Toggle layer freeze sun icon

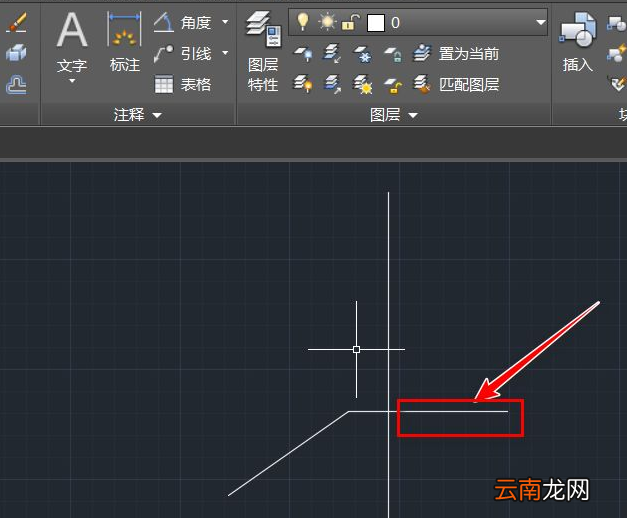pos(327,22)
